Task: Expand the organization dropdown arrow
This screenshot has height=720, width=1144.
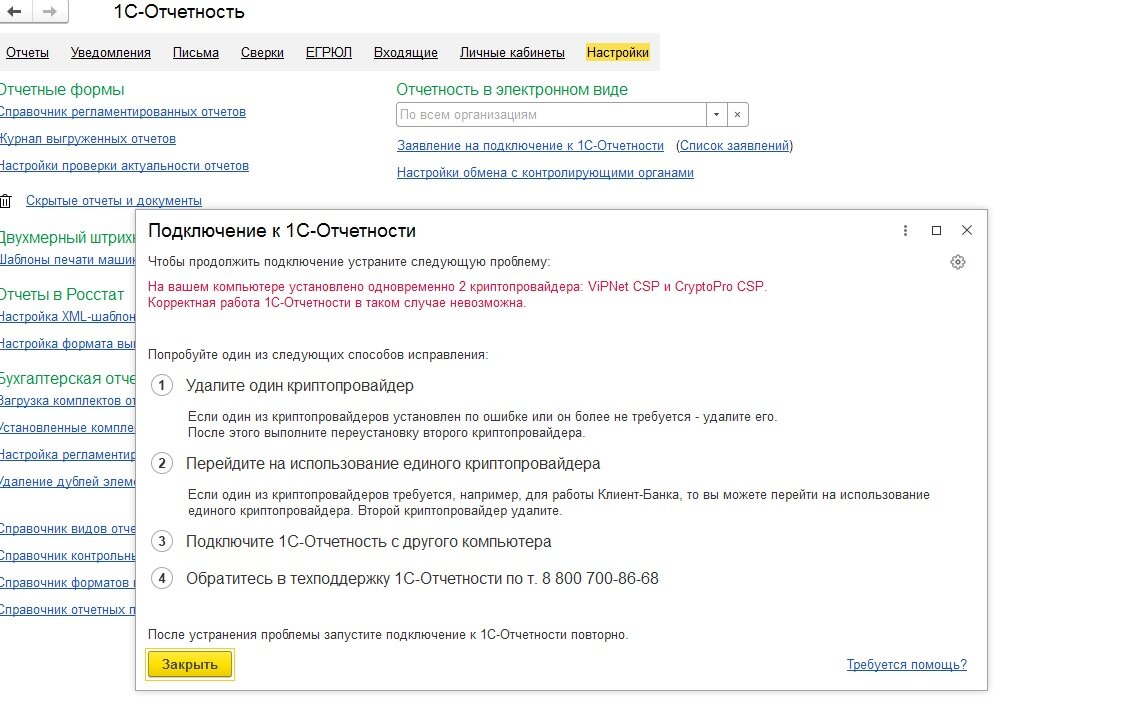Action: (716, 115)
